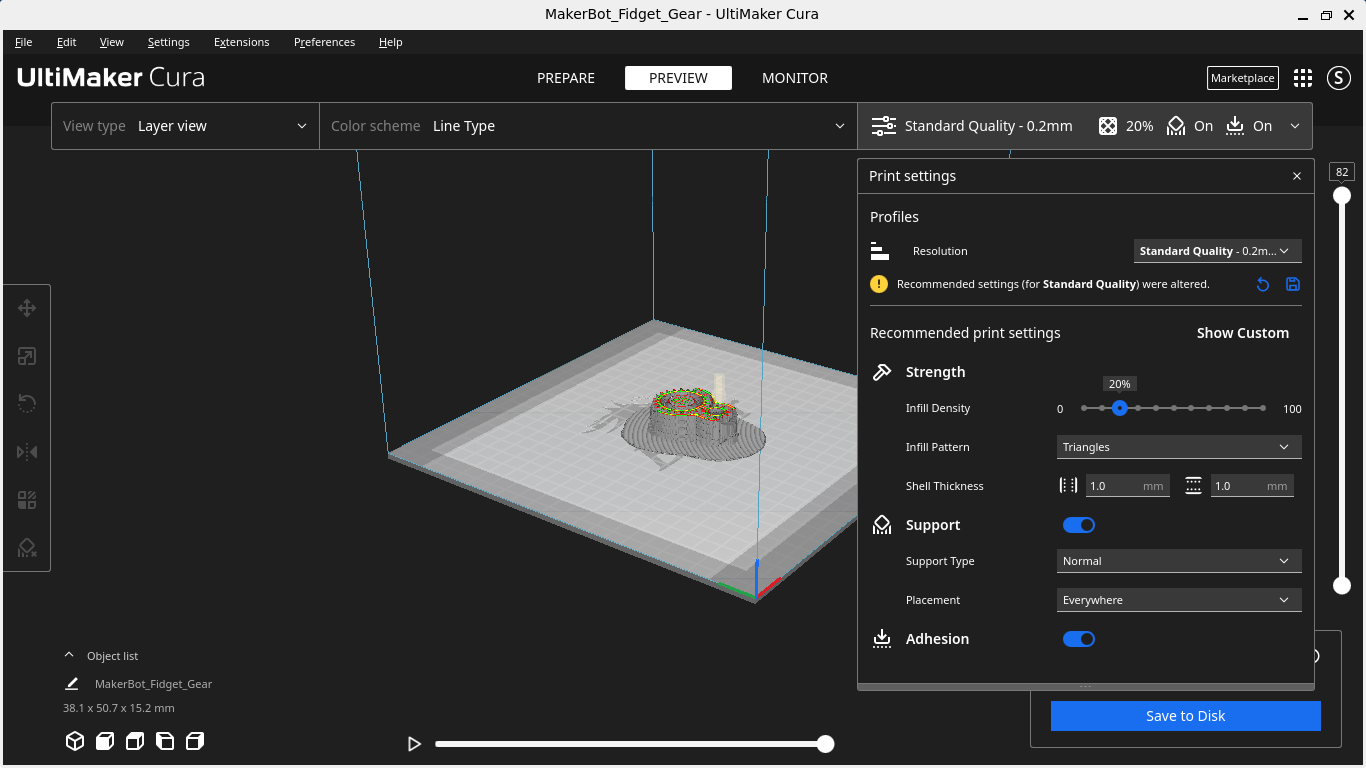
Task: Click the Save to Disk button
Action: coord(1185,716)
